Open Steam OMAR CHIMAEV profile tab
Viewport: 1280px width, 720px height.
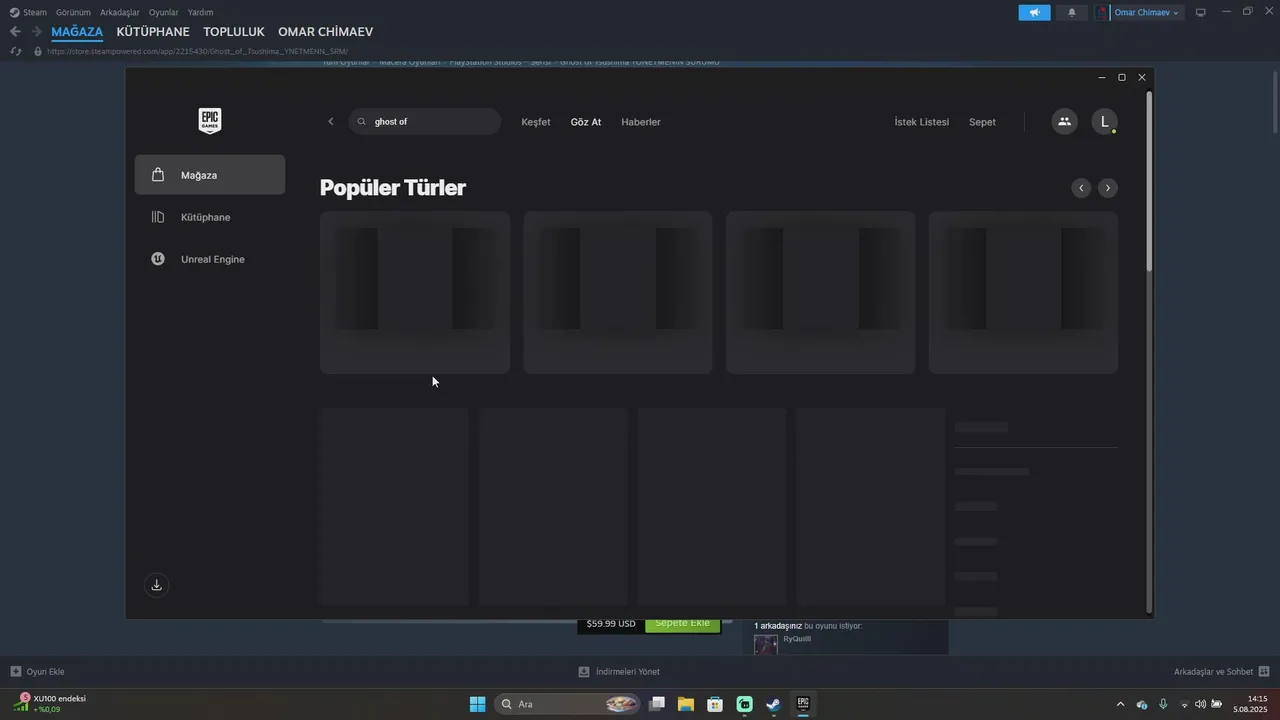coord(325,32)
